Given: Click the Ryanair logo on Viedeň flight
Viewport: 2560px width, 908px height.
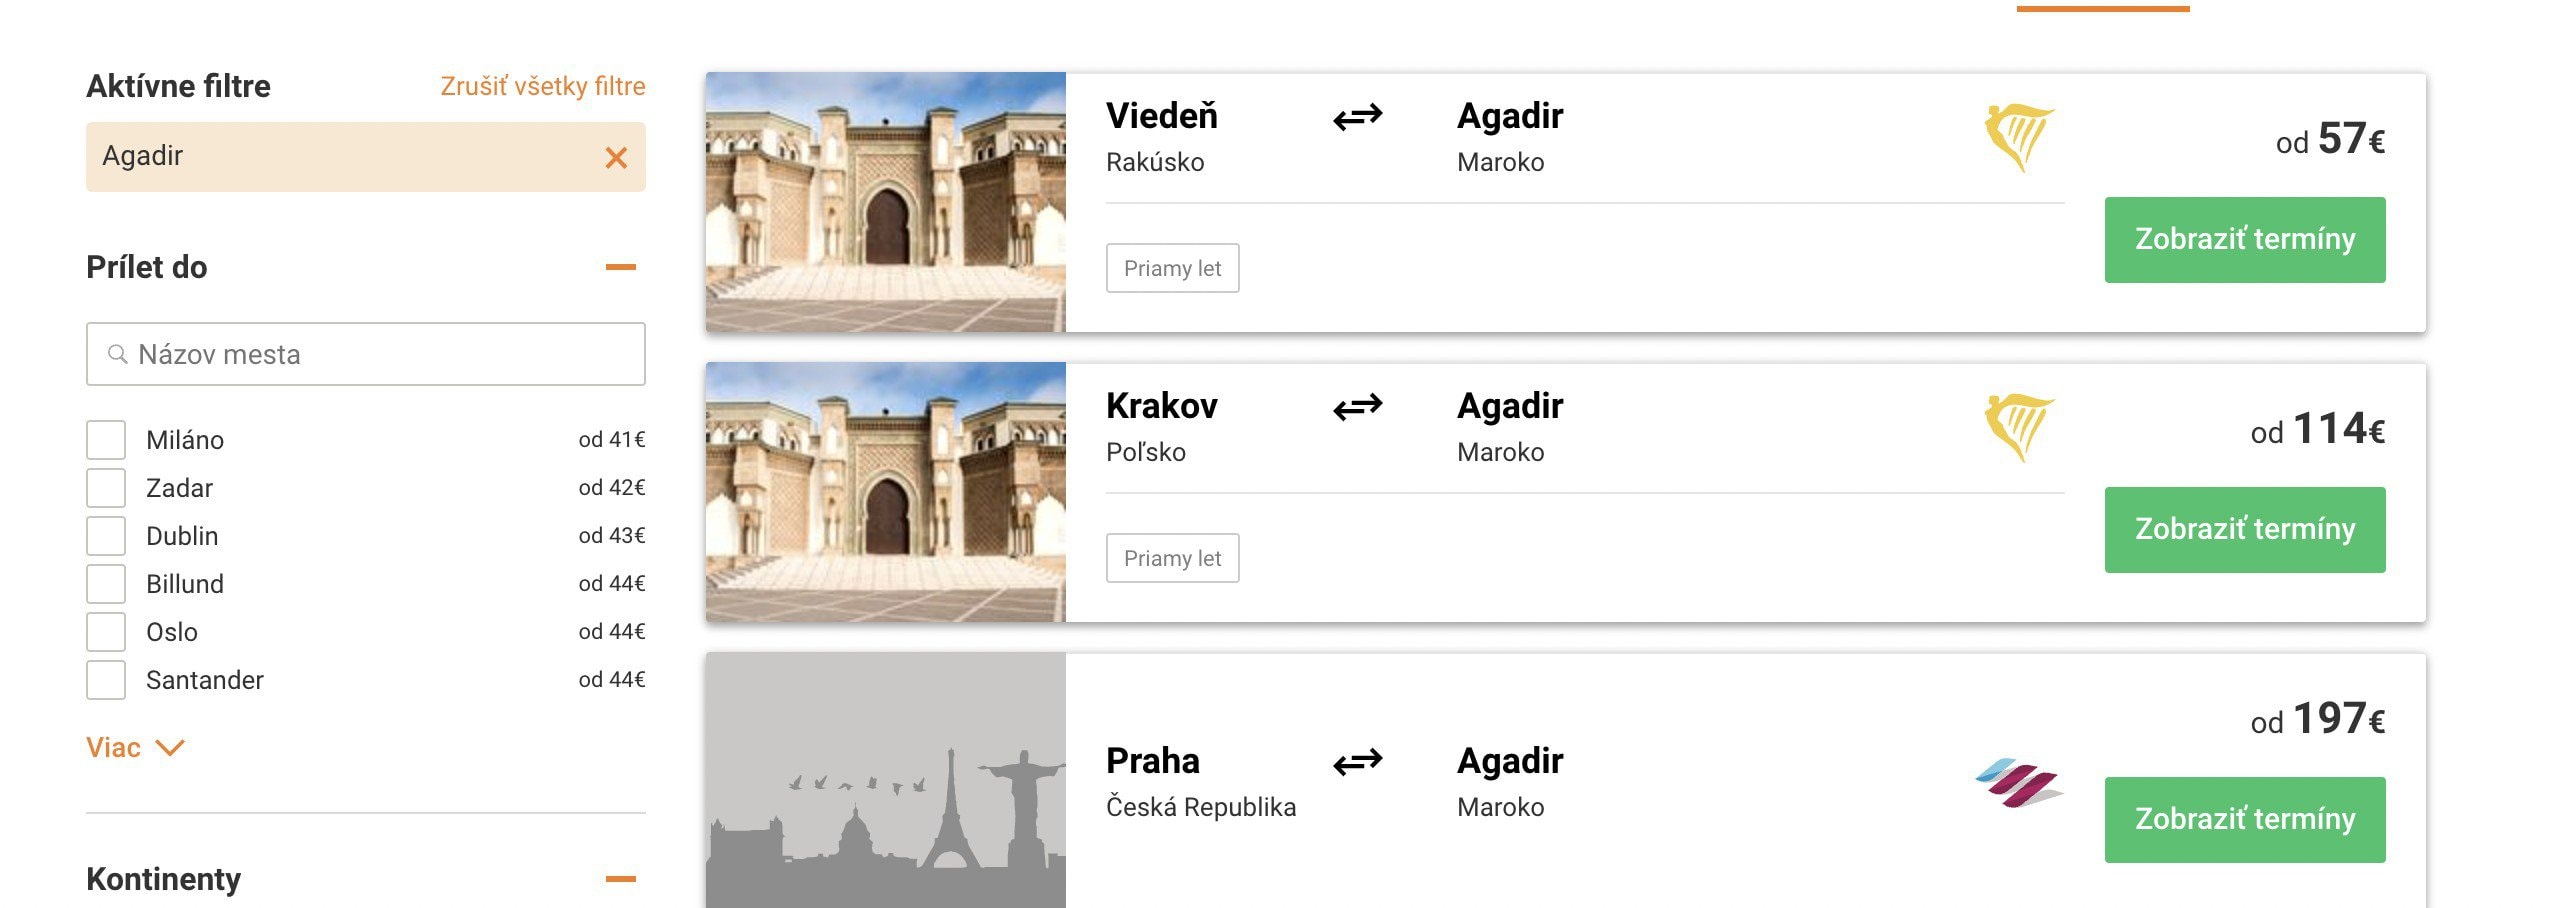Looking at the screenshot, I should (x=2018, y=138).
